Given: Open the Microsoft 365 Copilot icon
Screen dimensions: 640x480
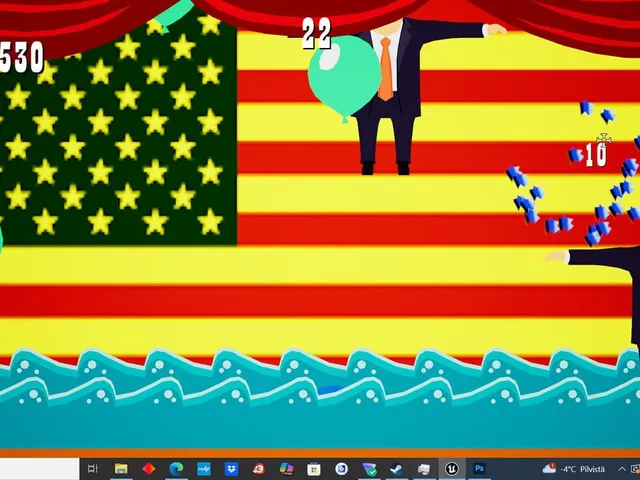Looking at the screenshot, I should point(286,469).
